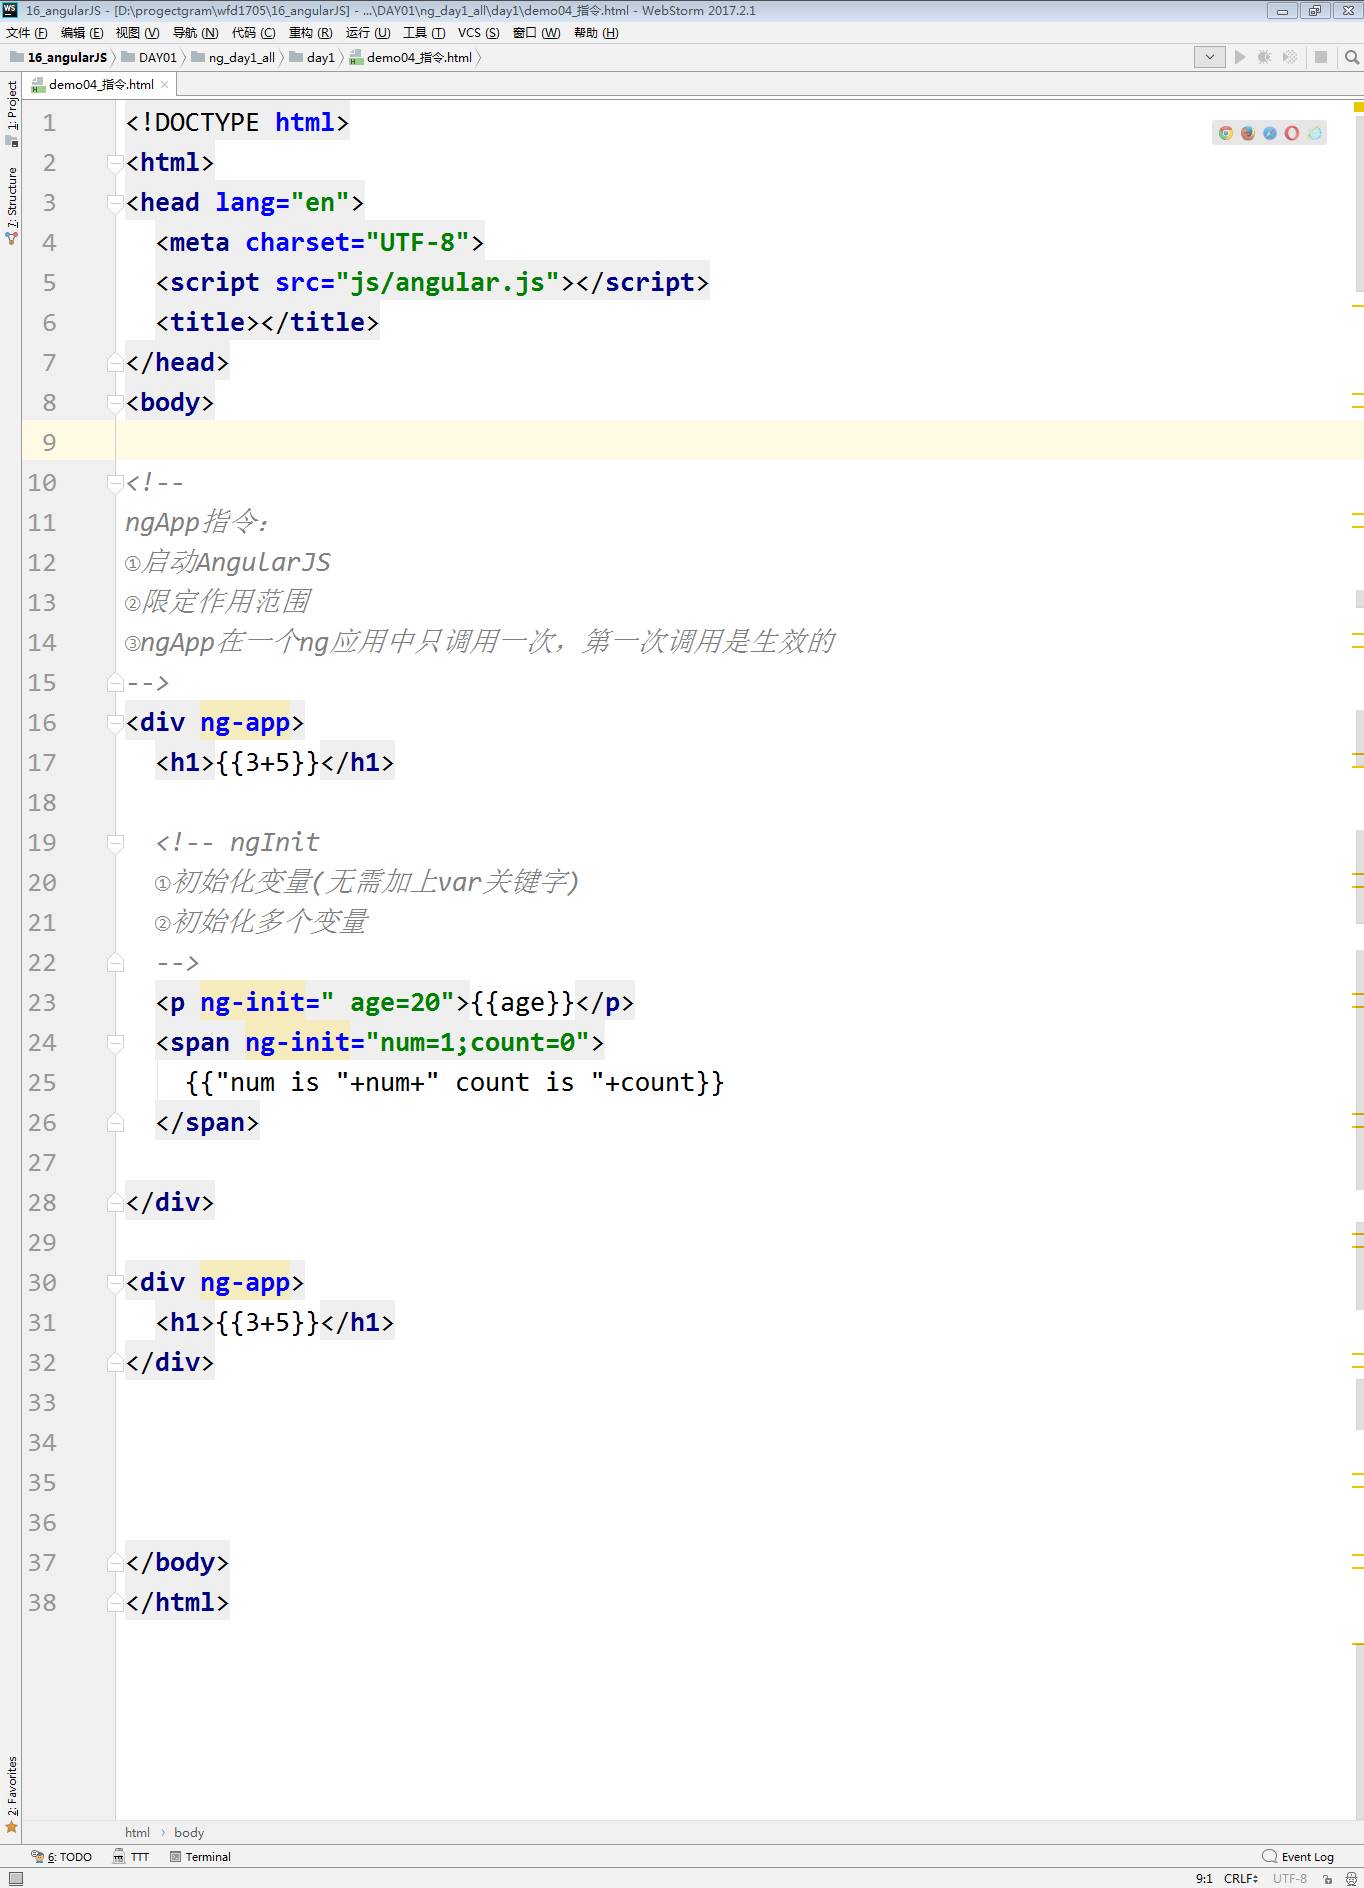The image size is (1364, 1888).
Task: Open the 编辑 (E) menu
Action: tap(82, 33)
